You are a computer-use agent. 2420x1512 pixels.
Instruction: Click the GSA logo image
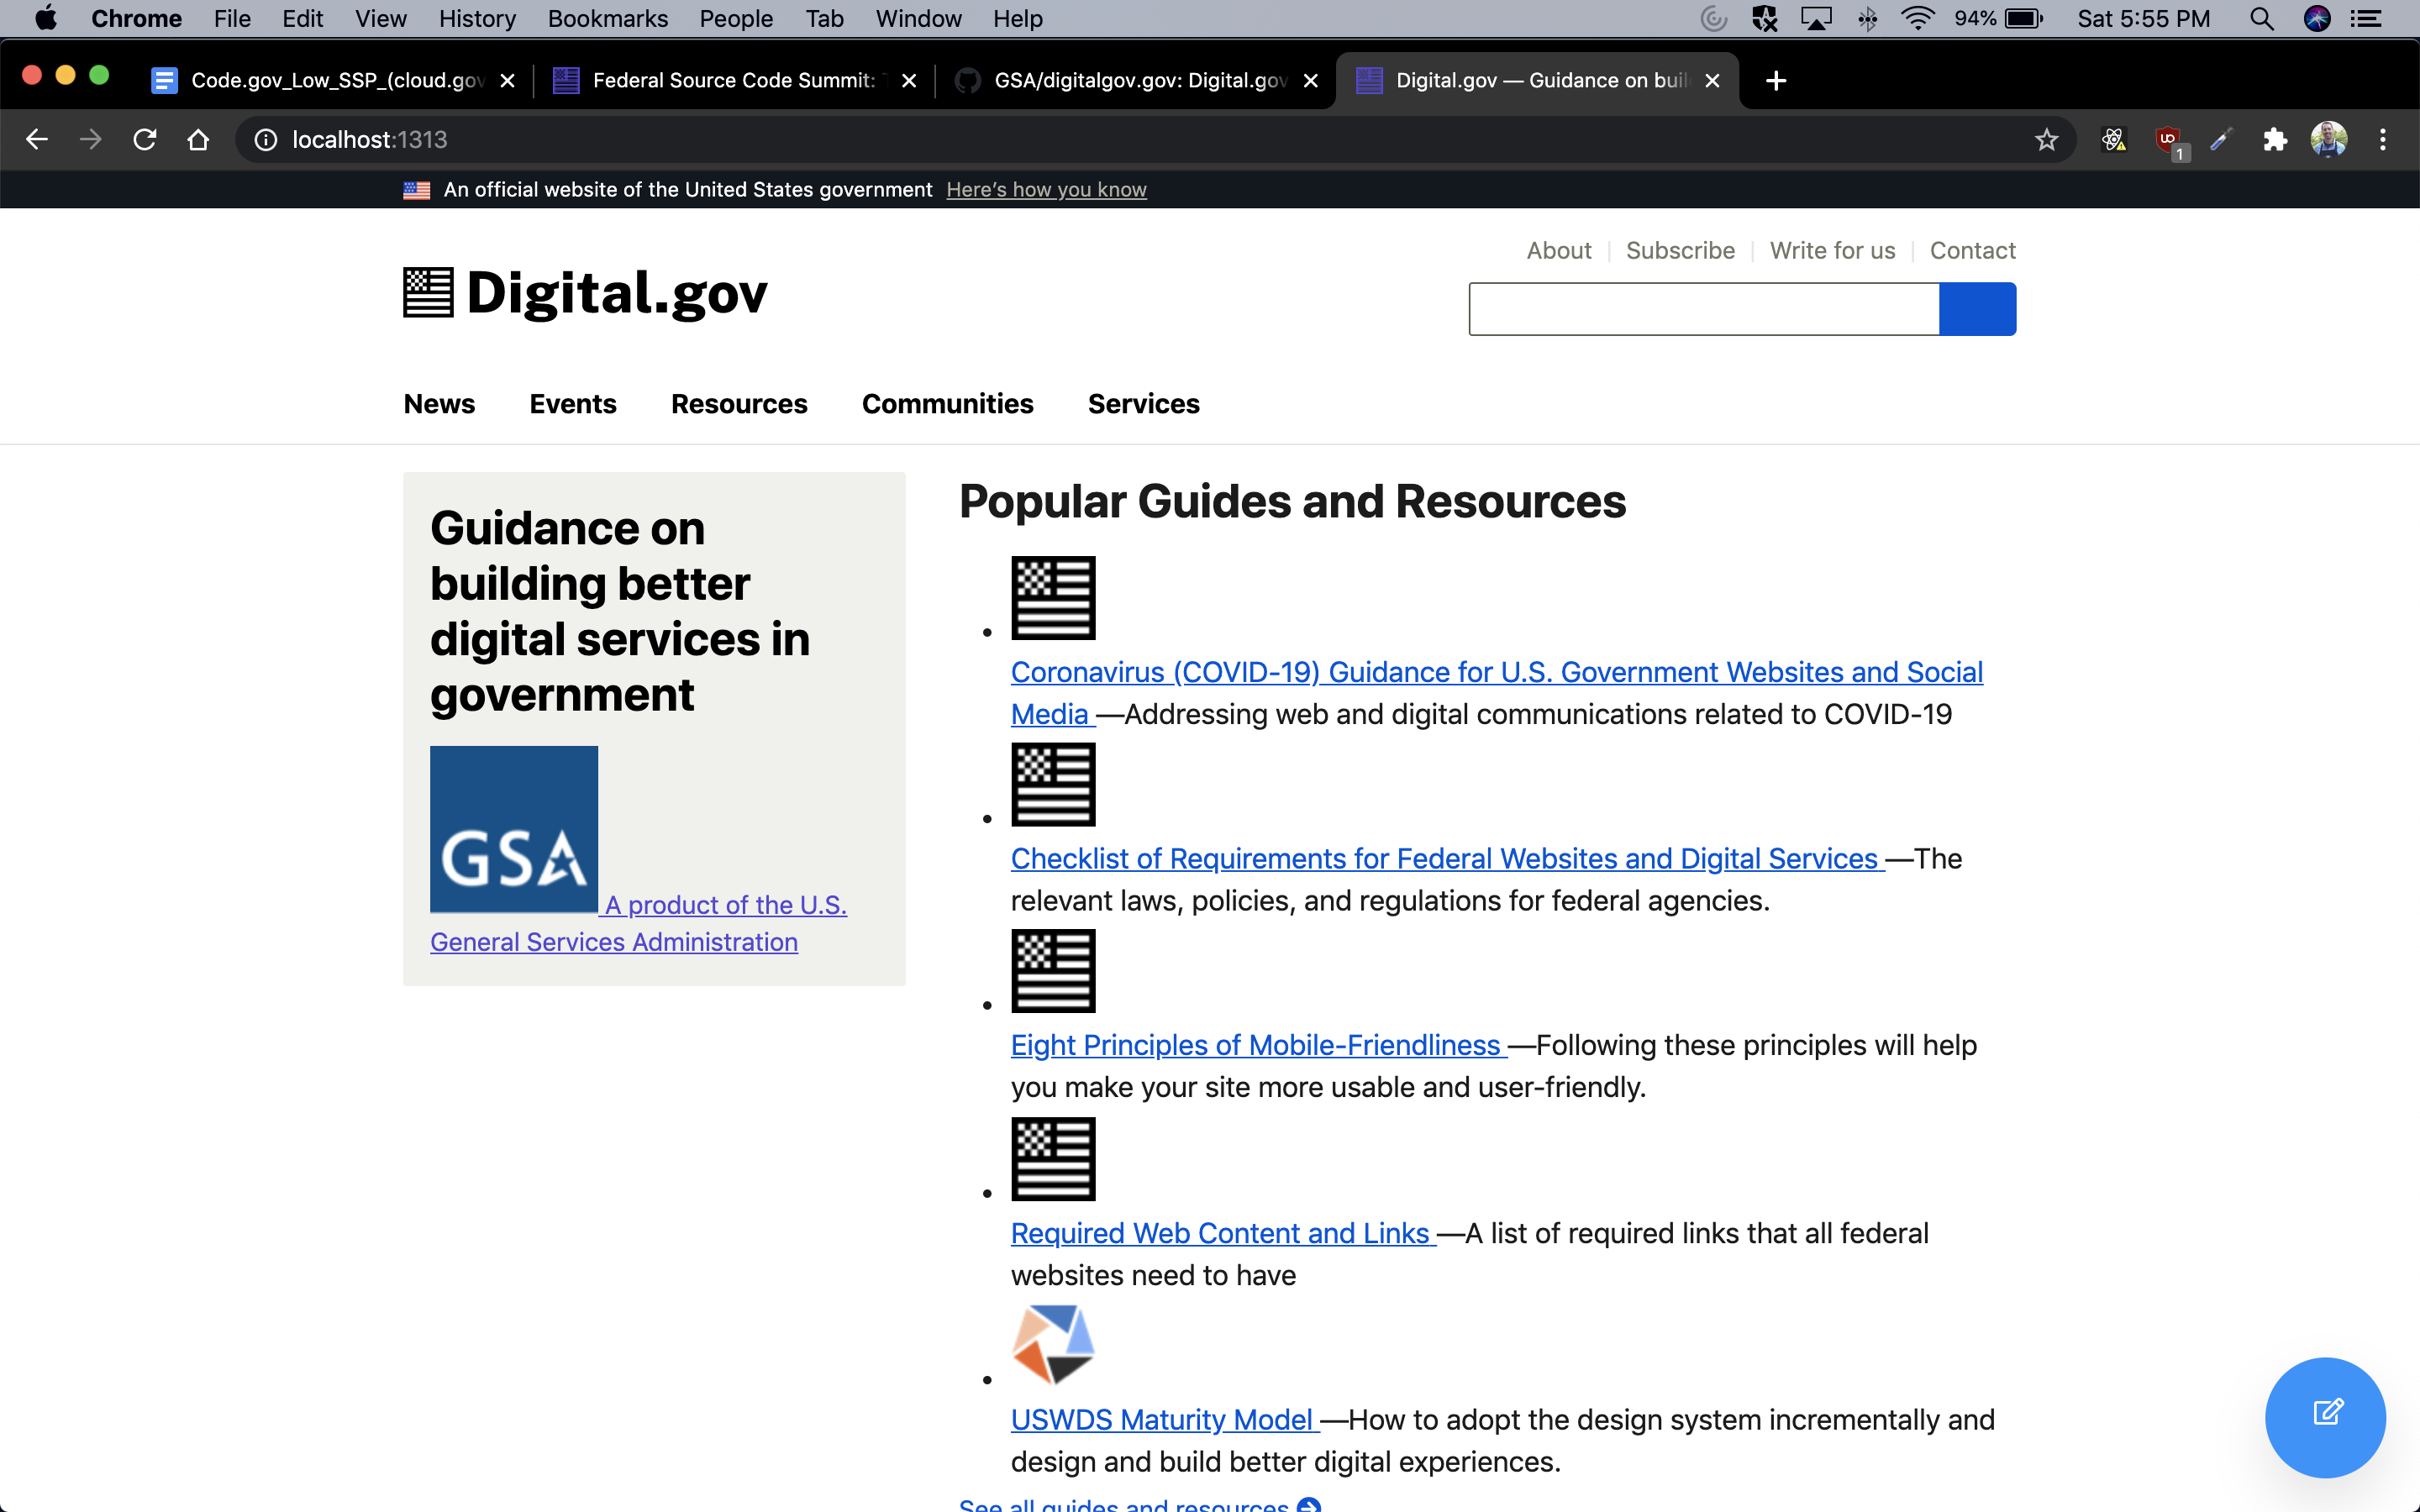[x=514, y=828]
